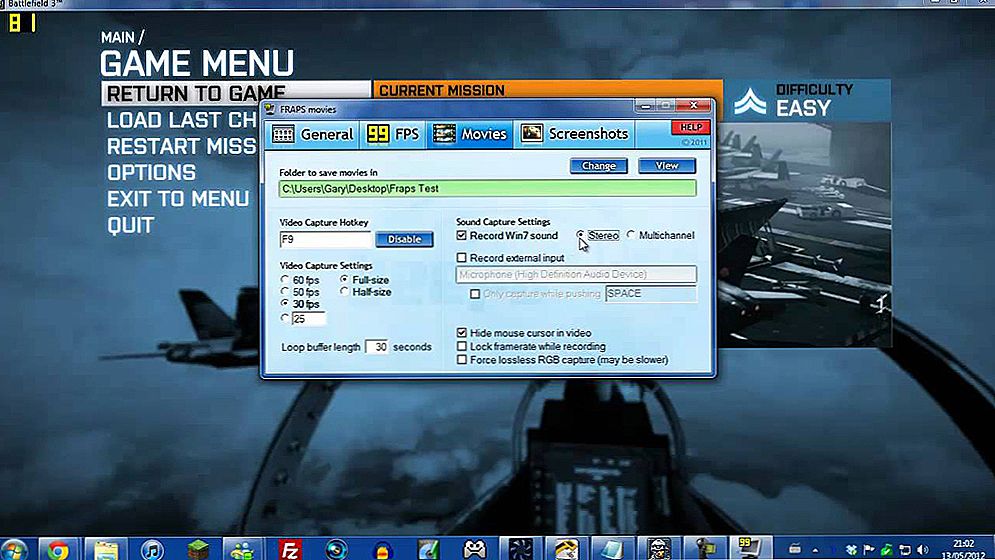Open the game controller taskbar icon
Screen dimensions: 995x560
point(475,550)
